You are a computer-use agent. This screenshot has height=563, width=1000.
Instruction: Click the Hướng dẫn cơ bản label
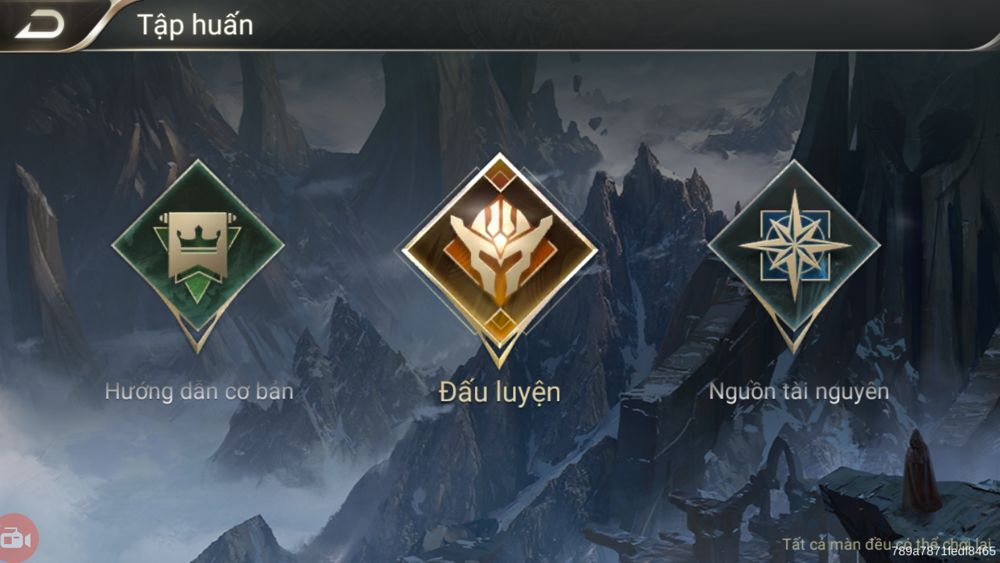(x=199, y=391)
